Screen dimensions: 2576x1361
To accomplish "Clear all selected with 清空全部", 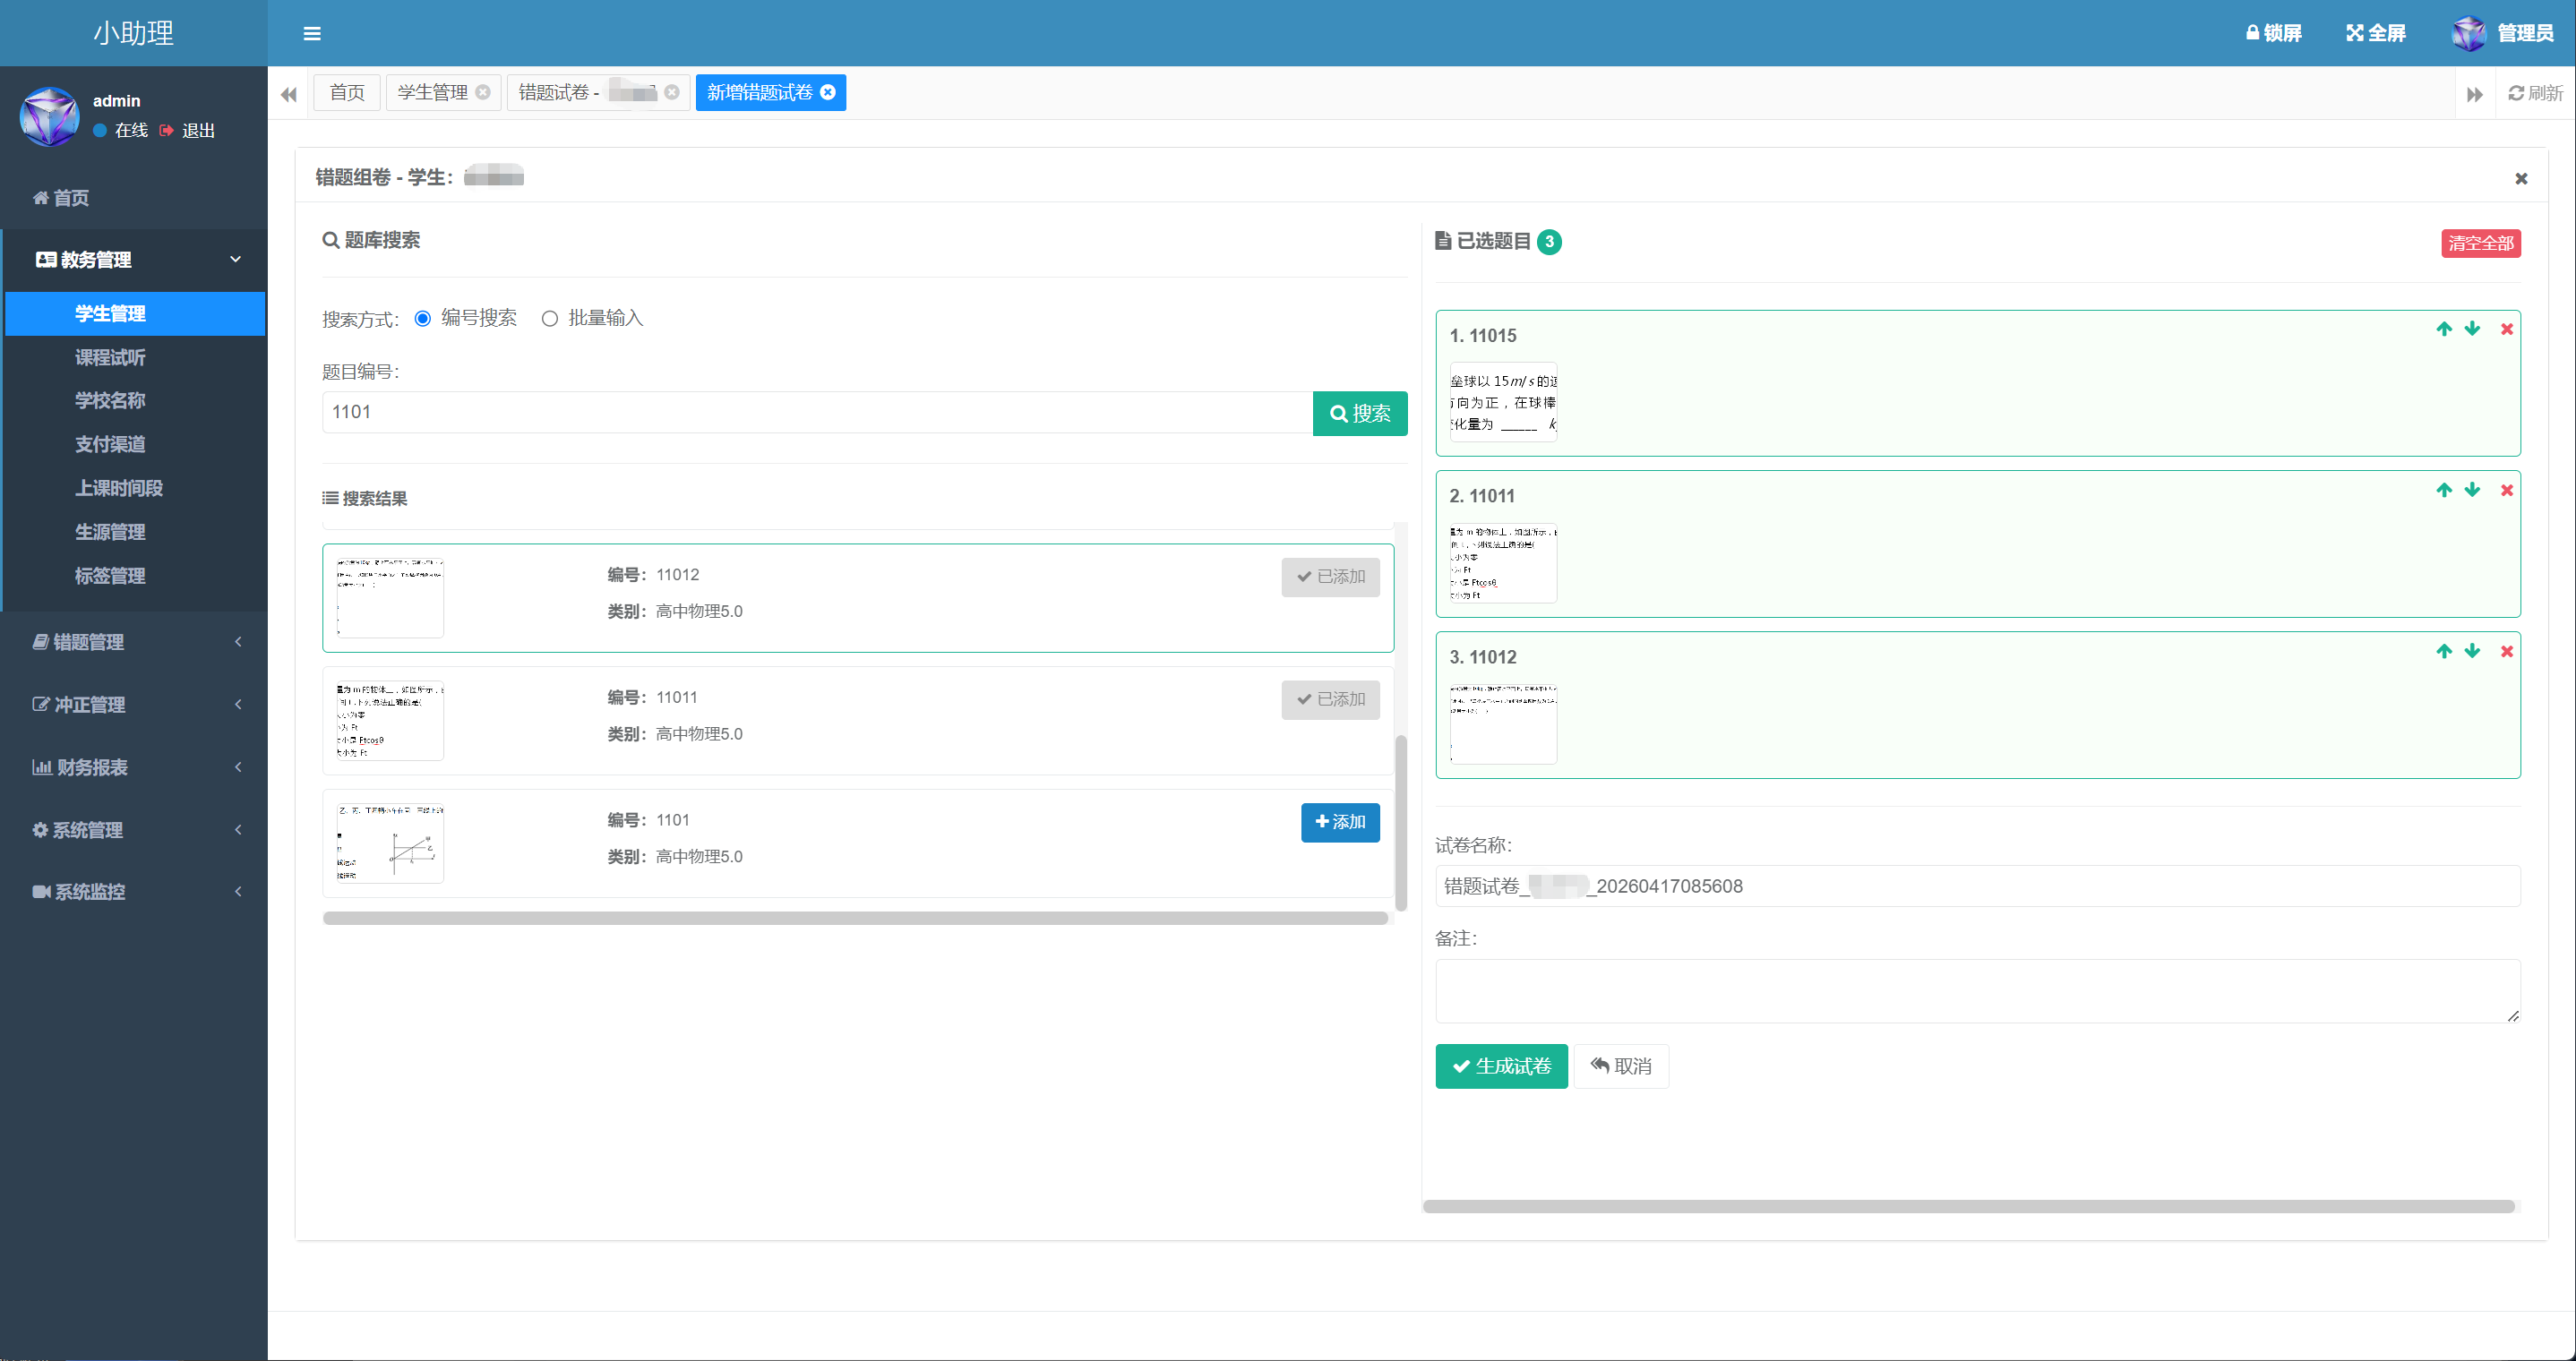I will [x=2480, y=244].
